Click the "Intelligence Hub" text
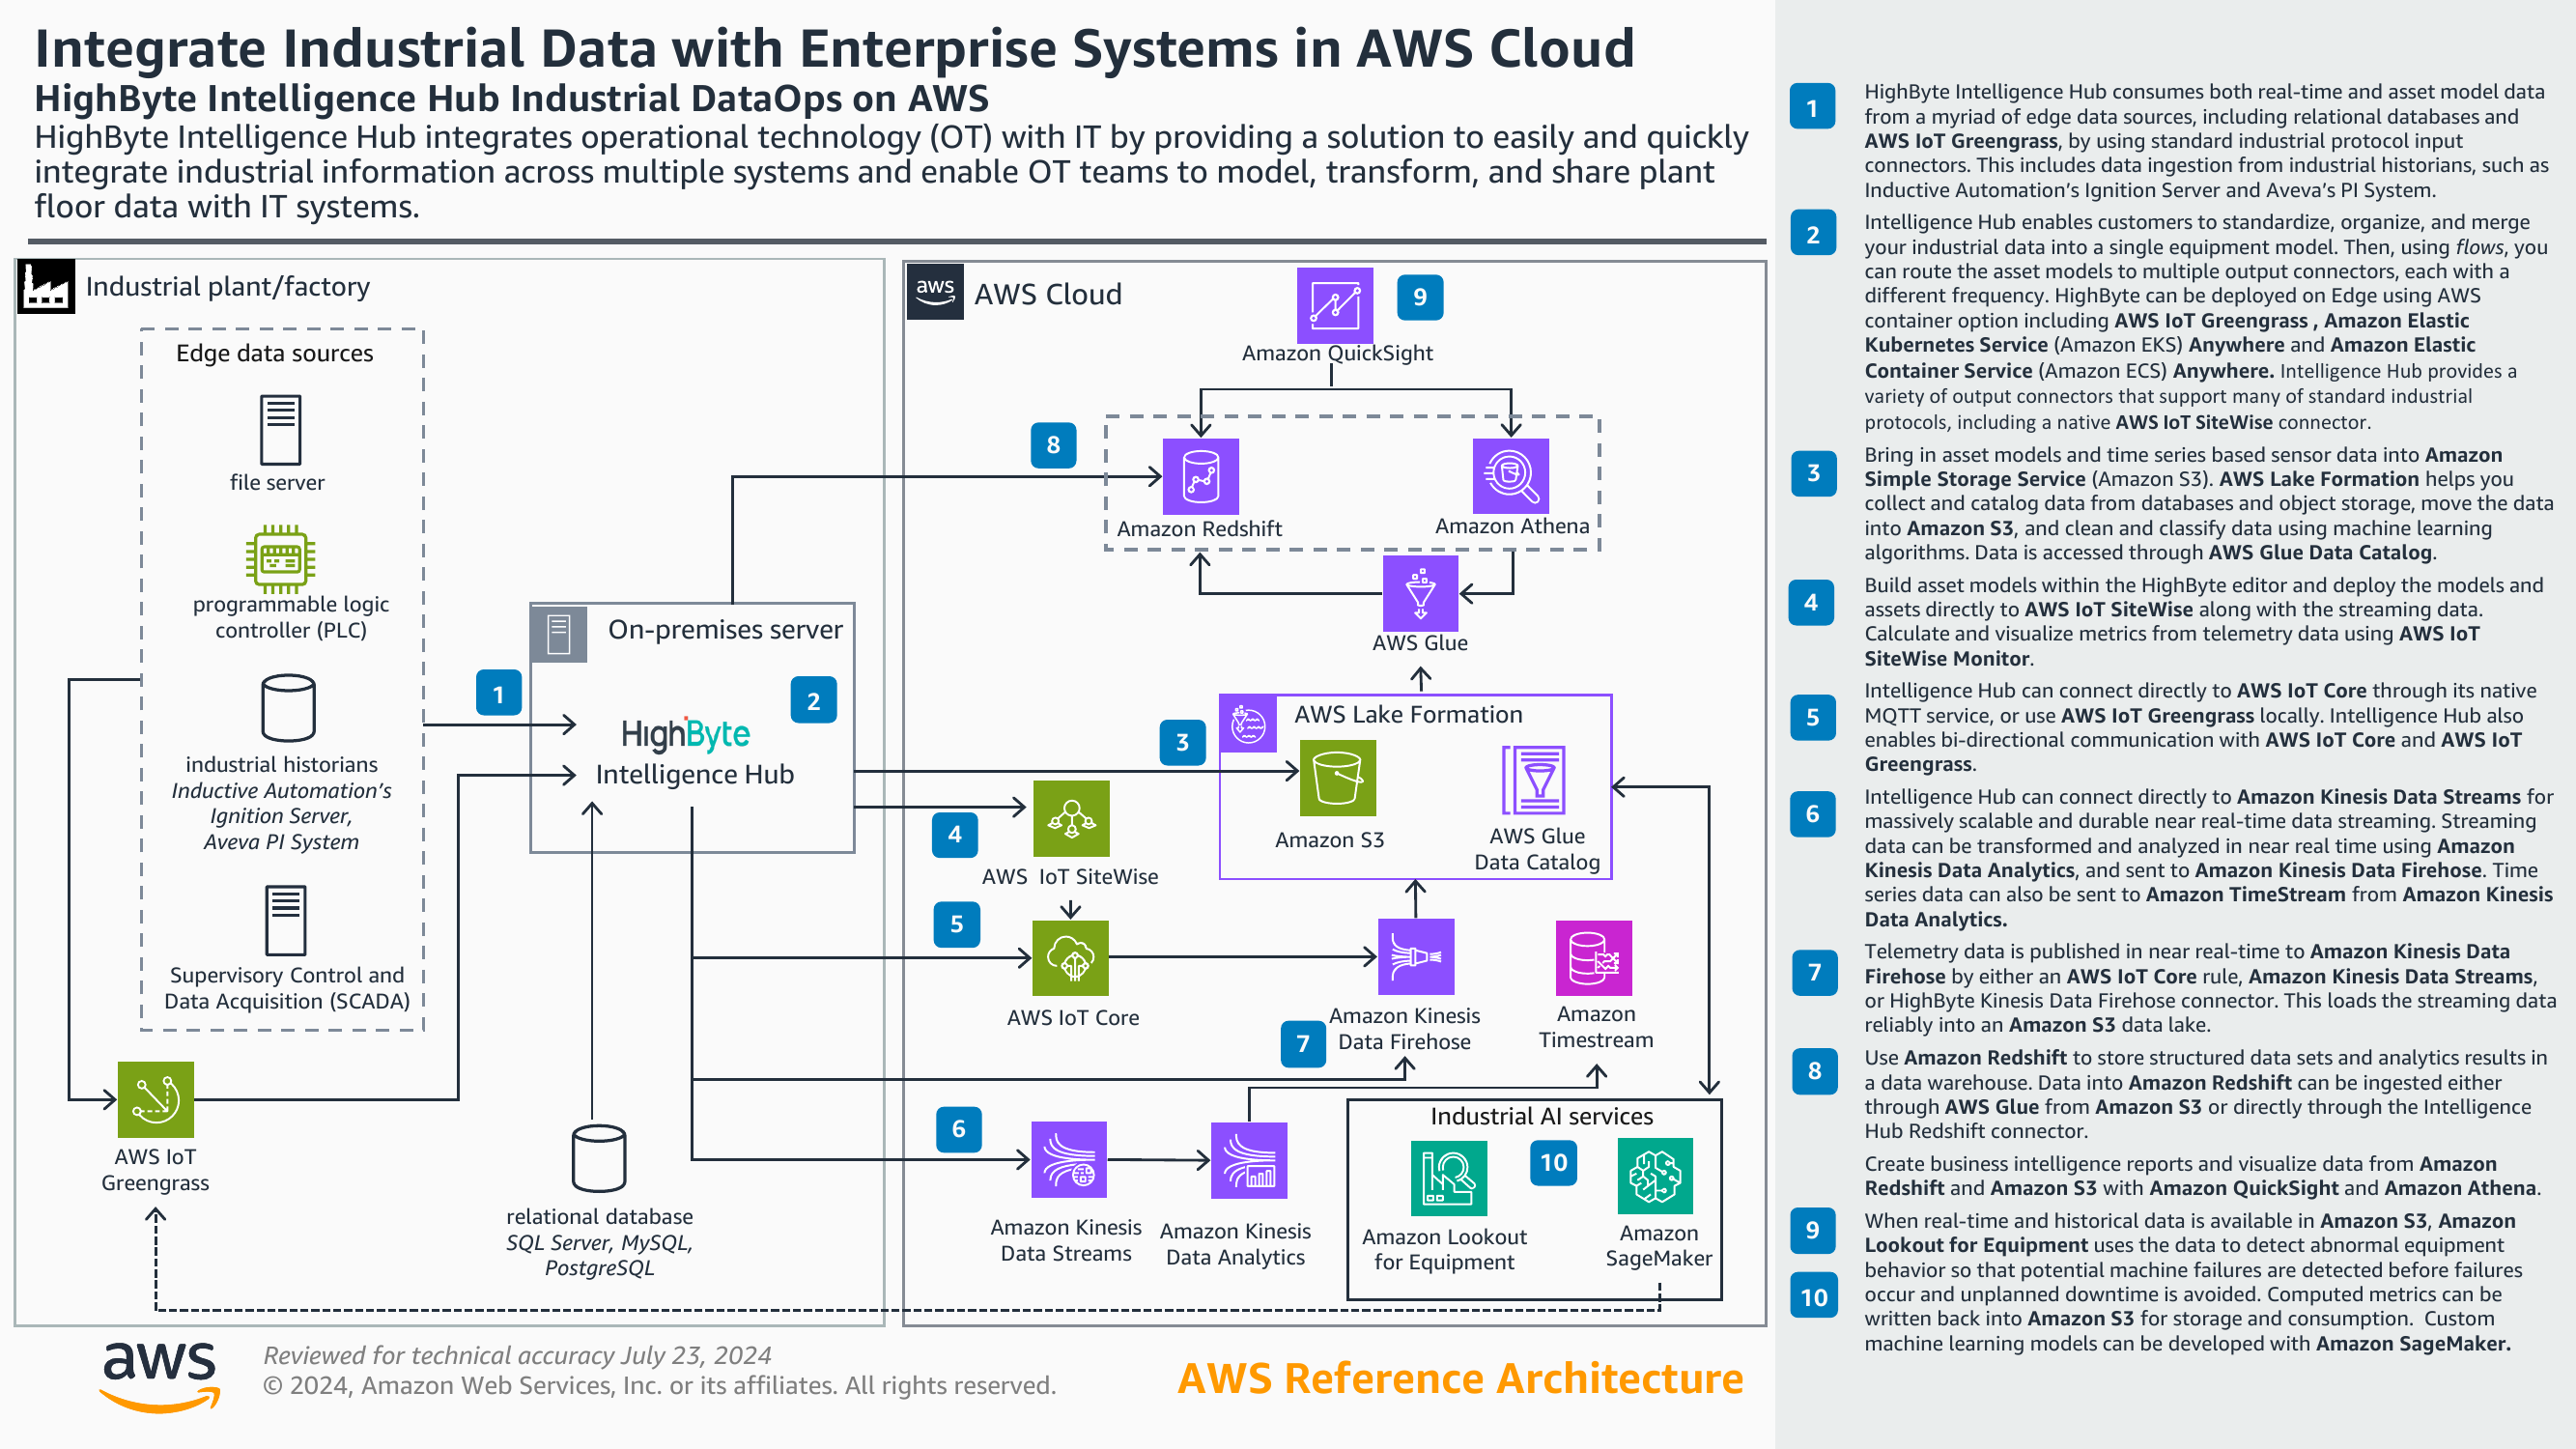Image resolution: width=2576 pixels, height=1449 pixels. pos(695,774)
